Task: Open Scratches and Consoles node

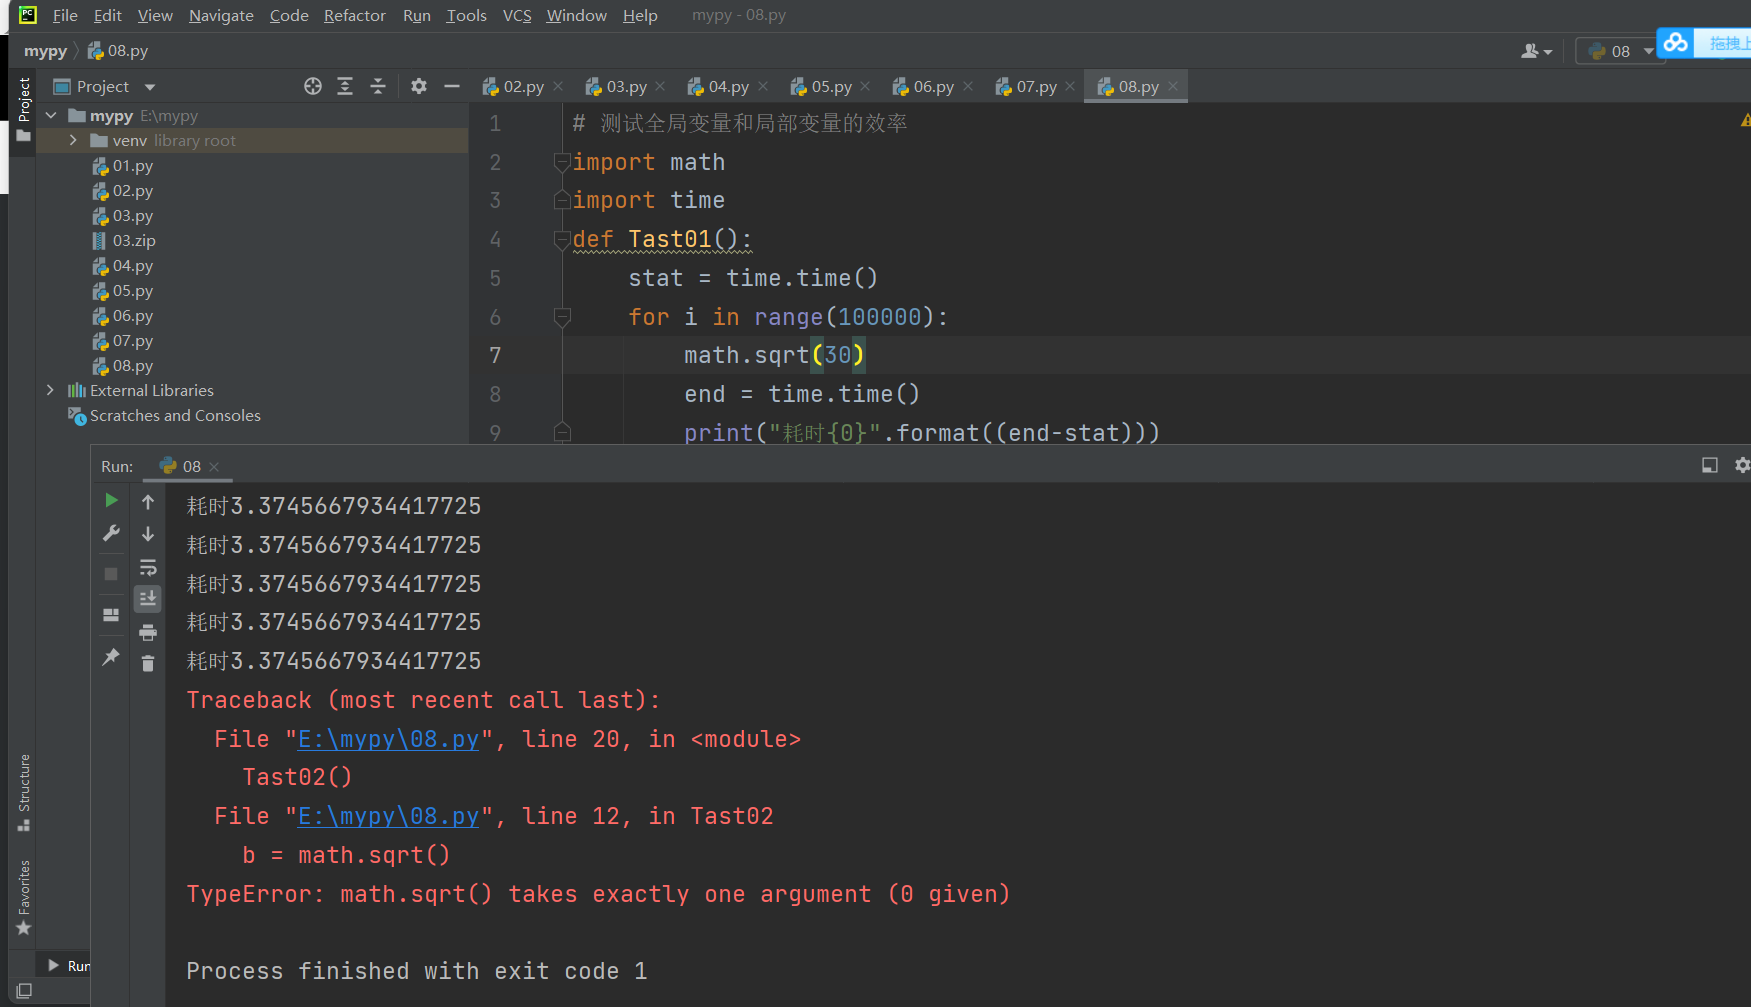Action: tap(175, 416)
